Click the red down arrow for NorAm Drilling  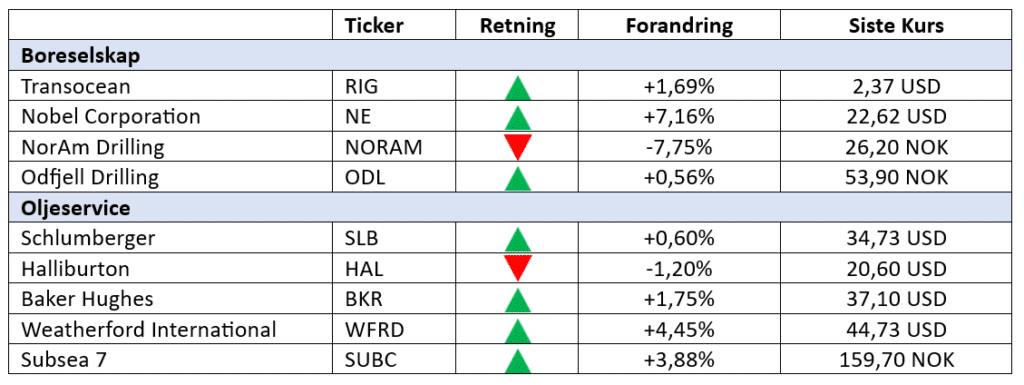click(517, 147)
